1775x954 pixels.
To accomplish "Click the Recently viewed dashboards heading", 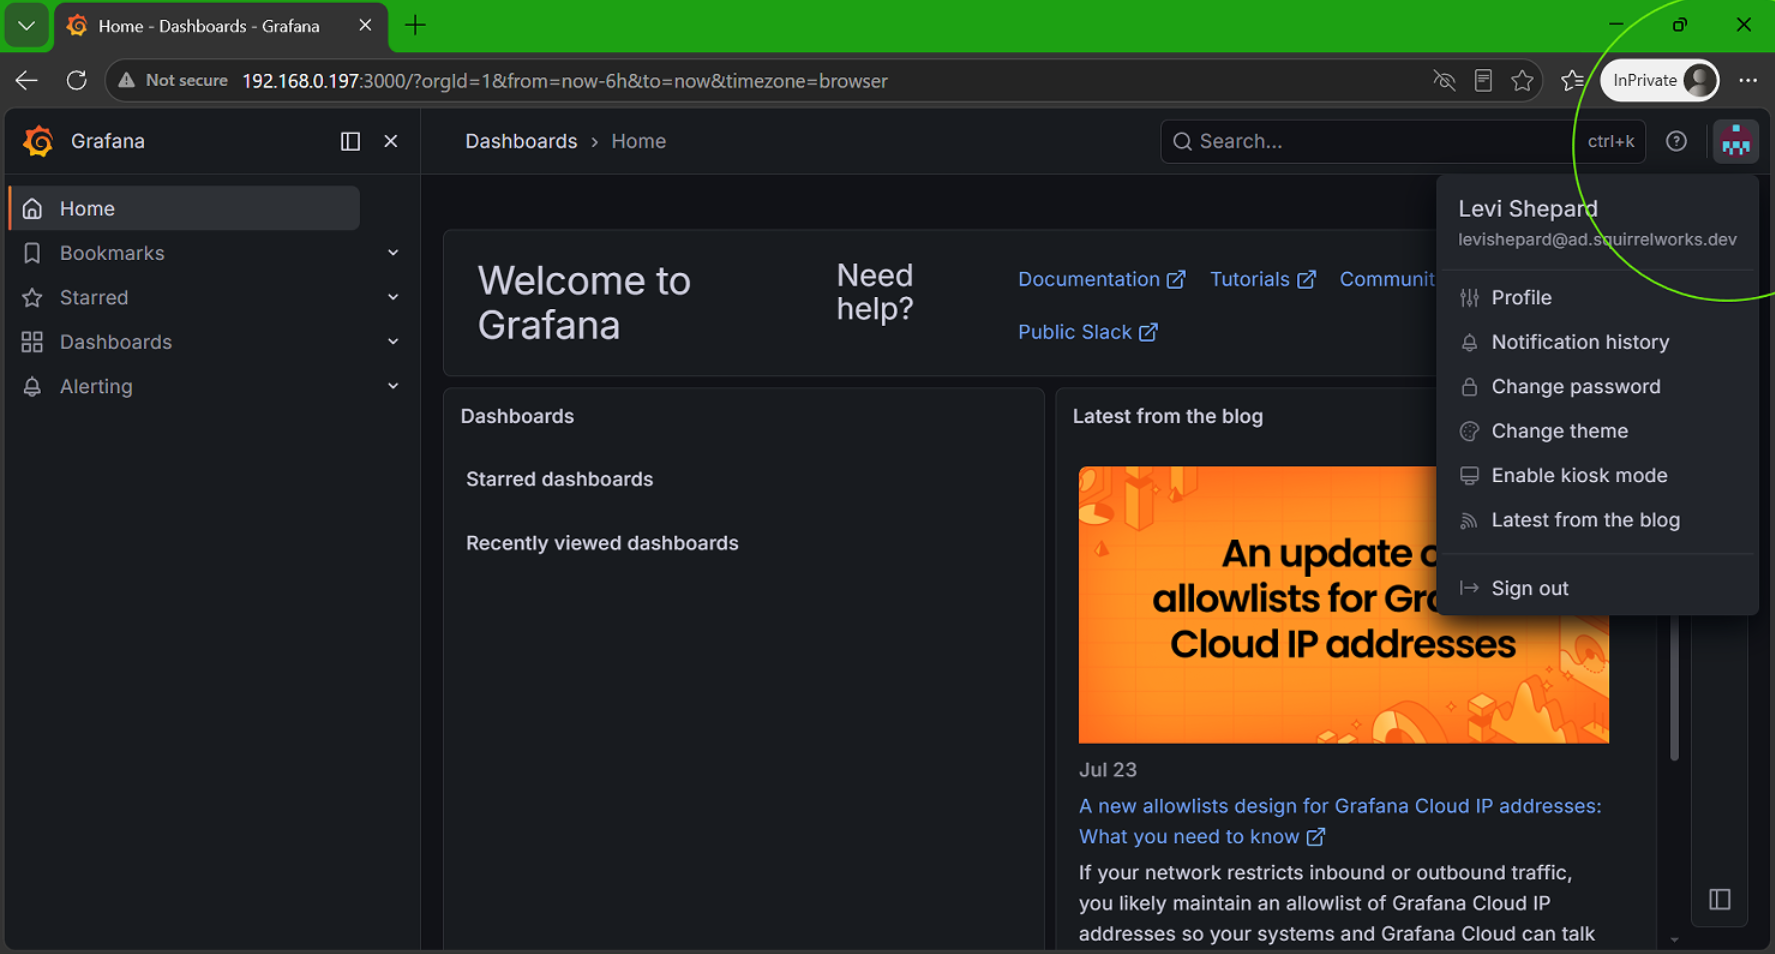I will click(x=602, y=543).
